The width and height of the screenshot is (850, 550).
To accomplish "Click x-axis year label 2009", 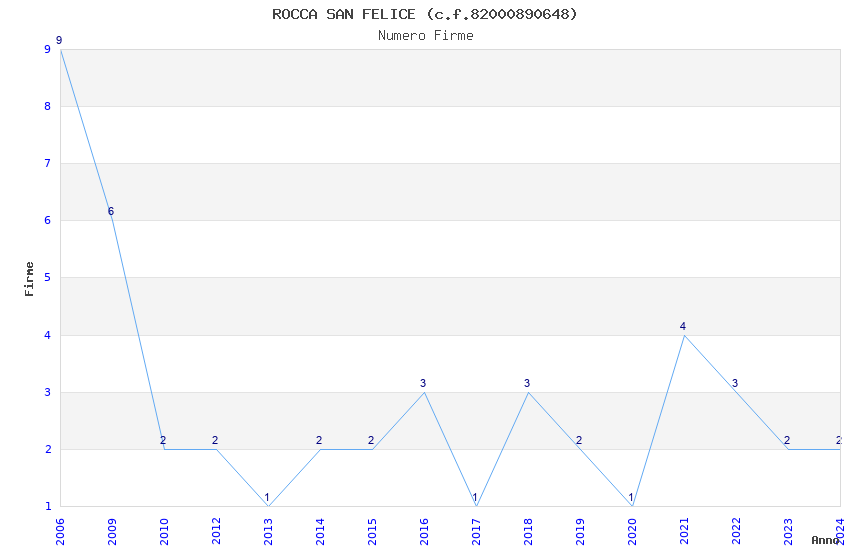I will 112,531.
